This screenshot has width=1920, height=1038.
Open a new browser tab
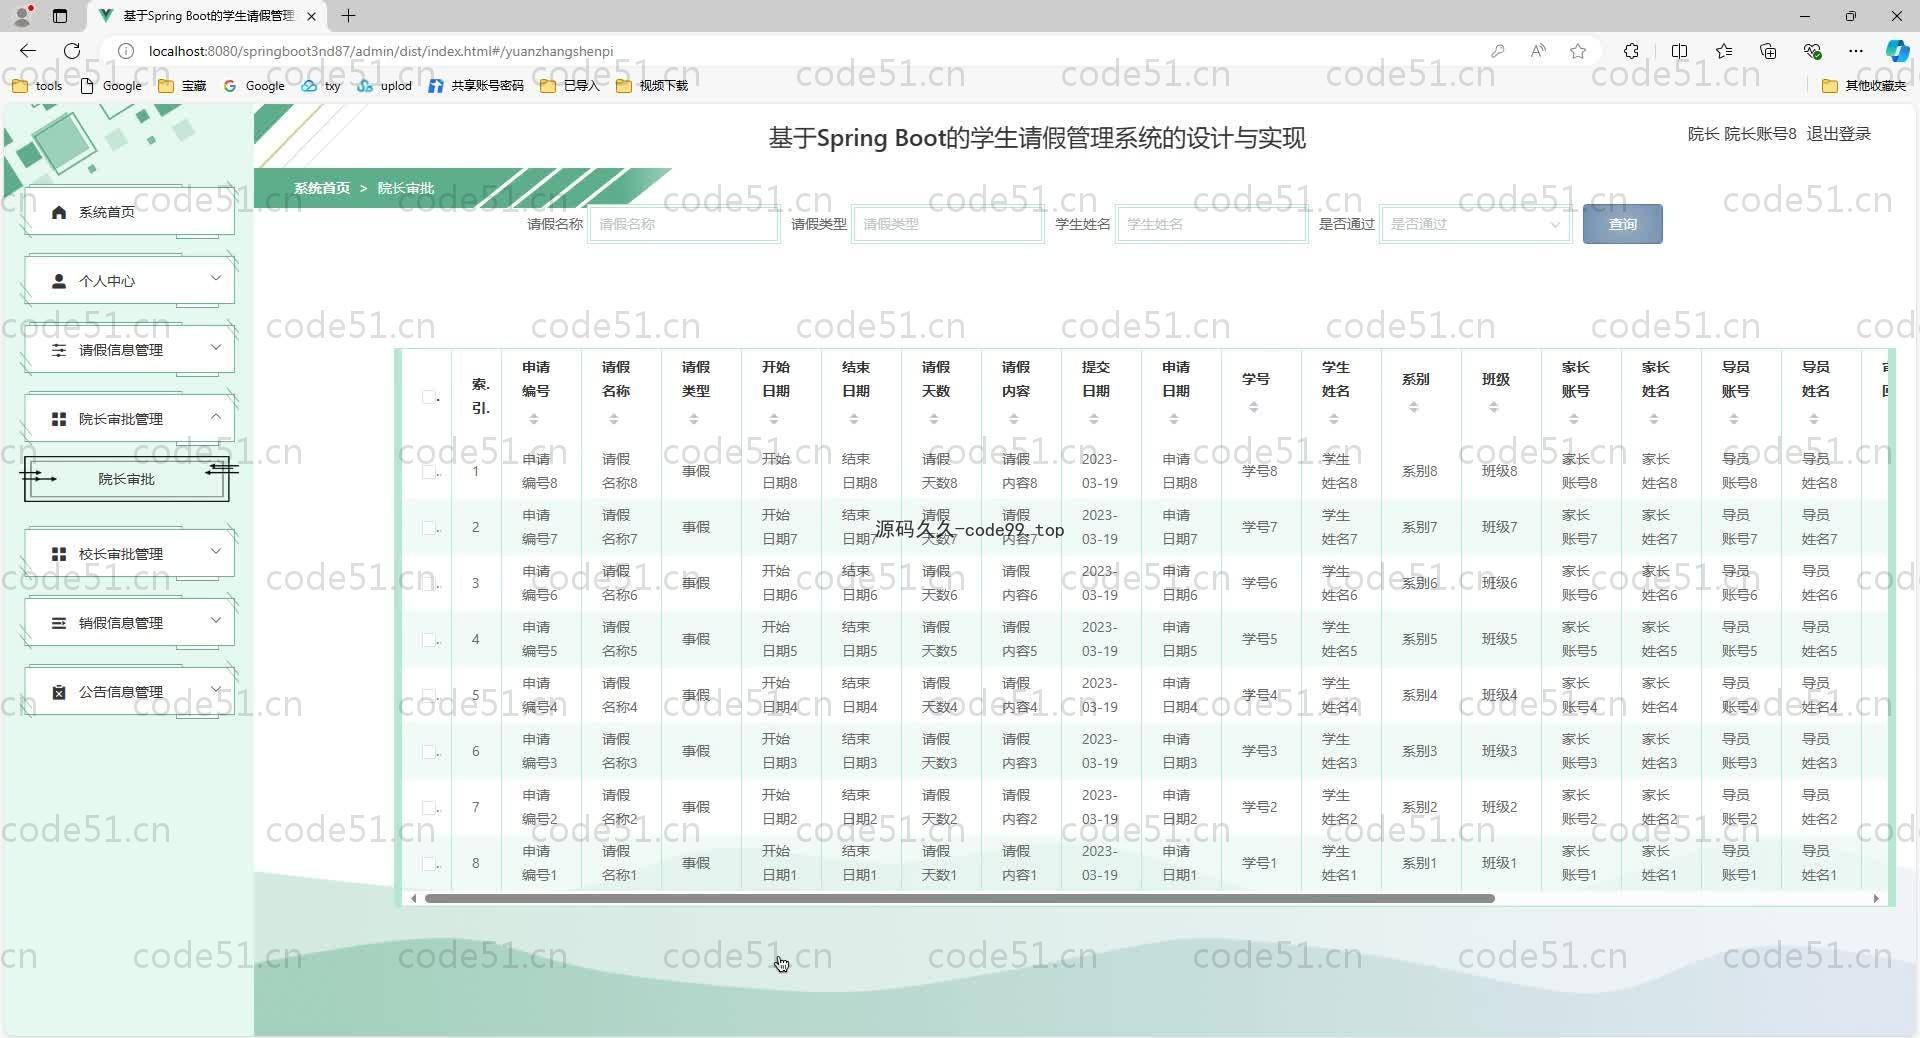click(348, 16)
